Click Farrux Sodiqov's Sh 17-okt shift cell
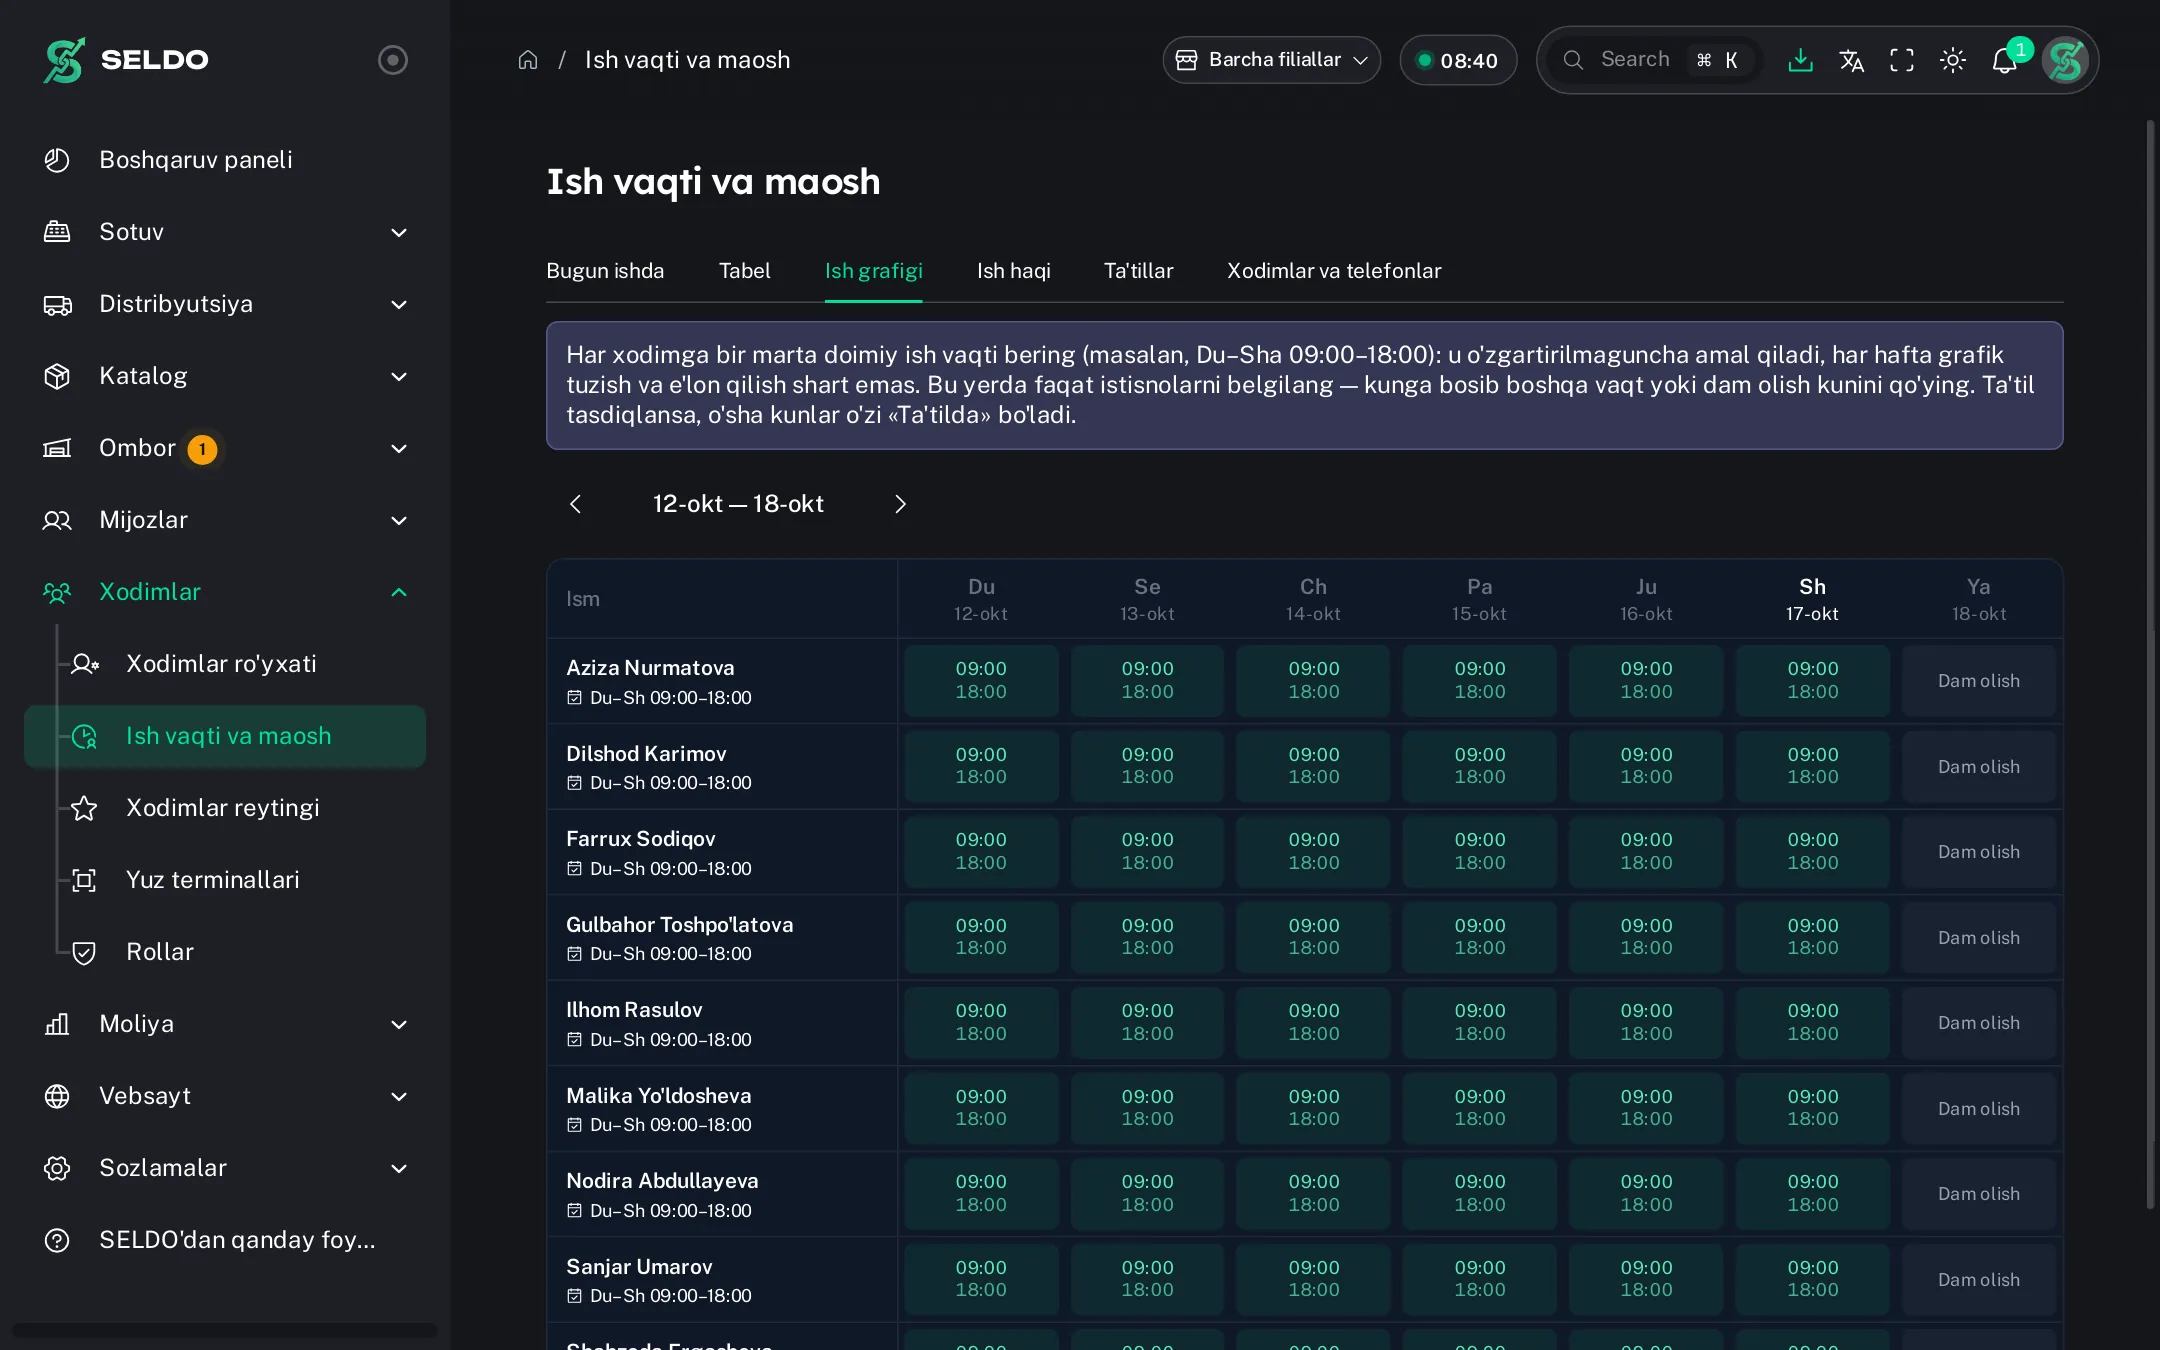The width and height of the screenshot is (2160, 1350). click(x=1812, y=852)
